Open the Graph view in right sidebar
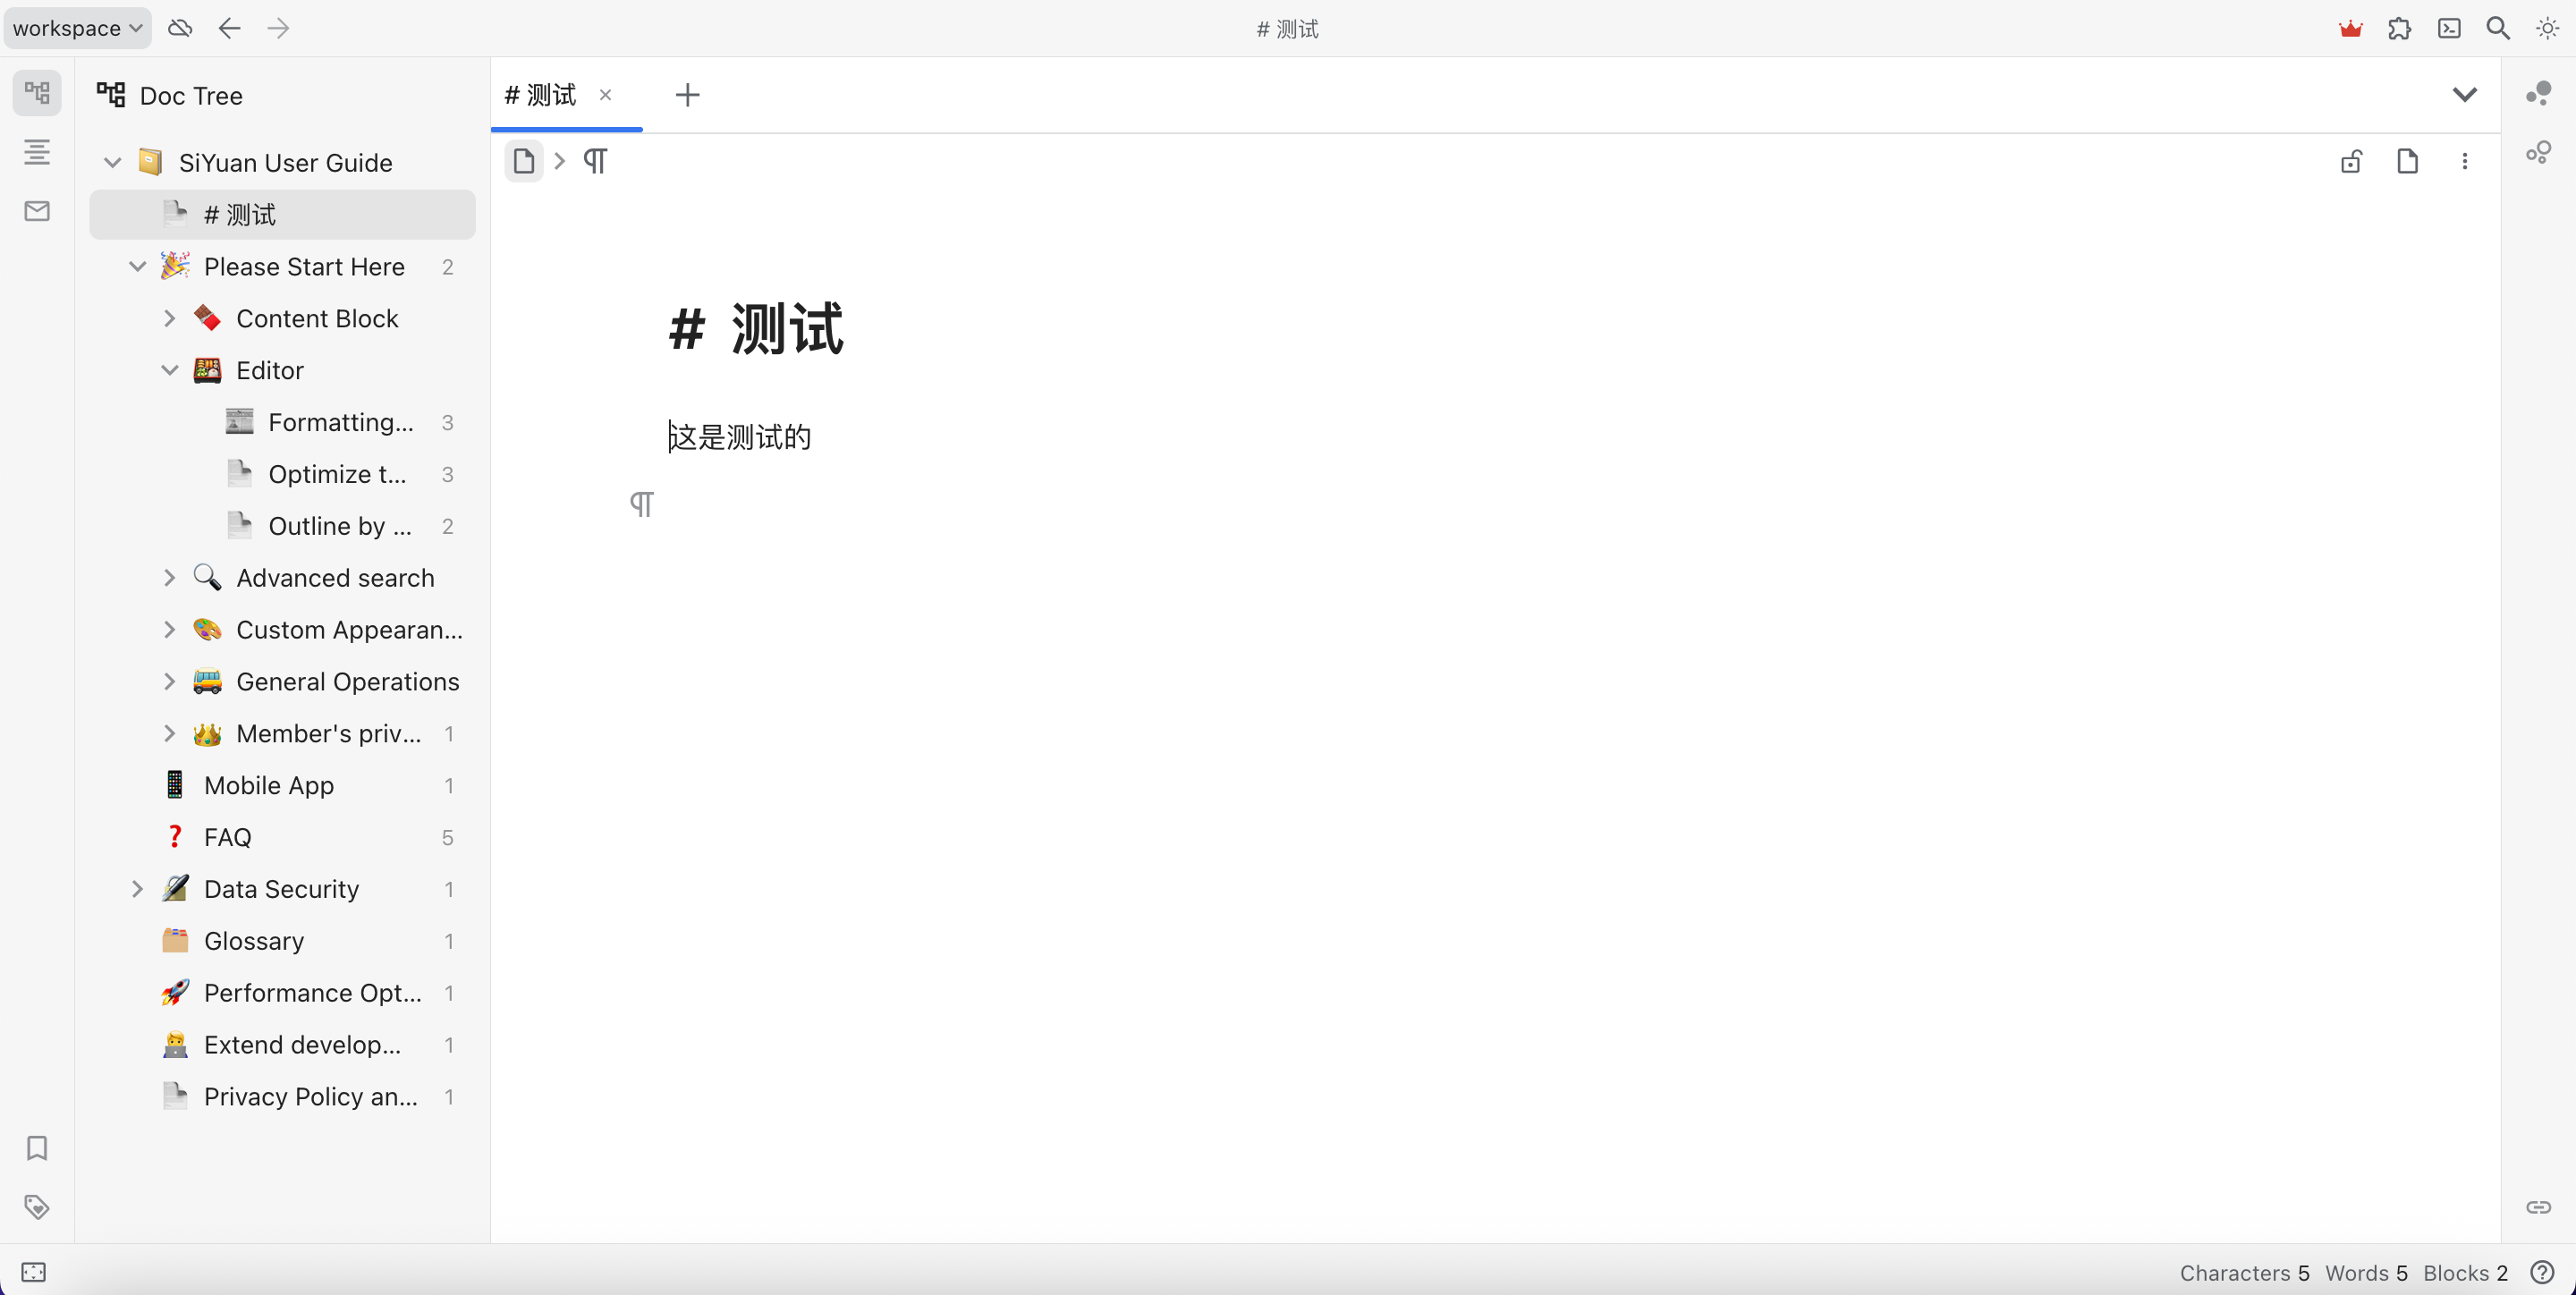Image resolution: width=2576 pixels, height=1295 pixels. click(2538, 93)
